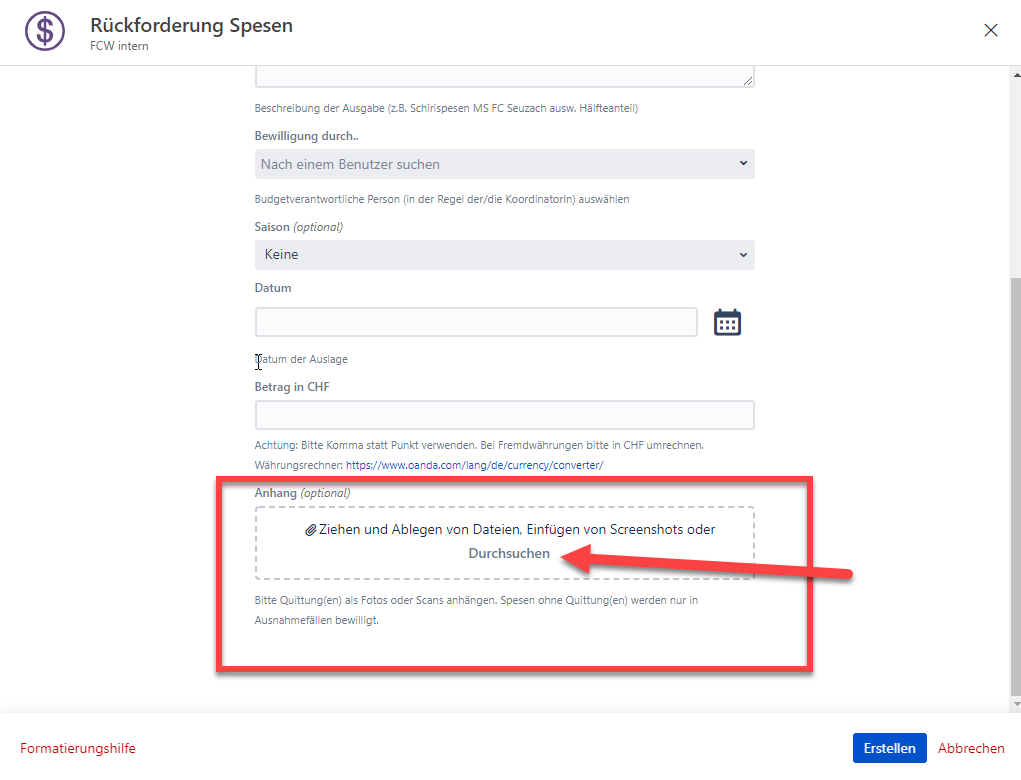Expand the Saison dropdown showing Keine
Viewport: 1021px width, 780px height.
pos(504,255)
